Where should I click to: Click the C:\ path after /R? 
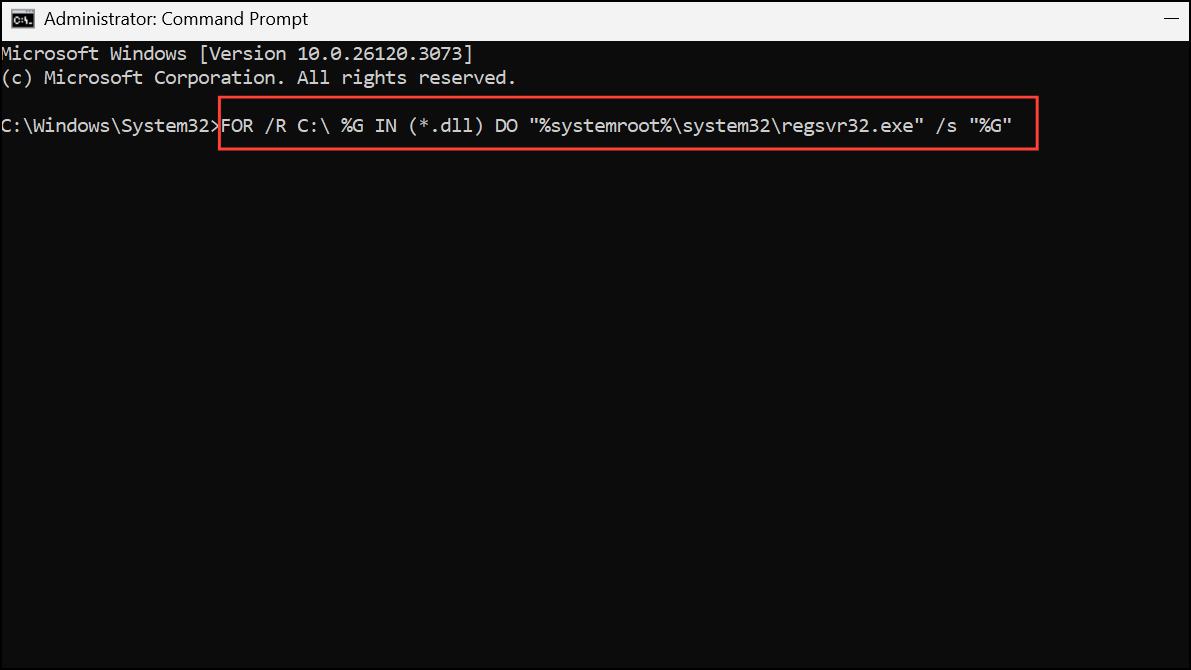315,126
